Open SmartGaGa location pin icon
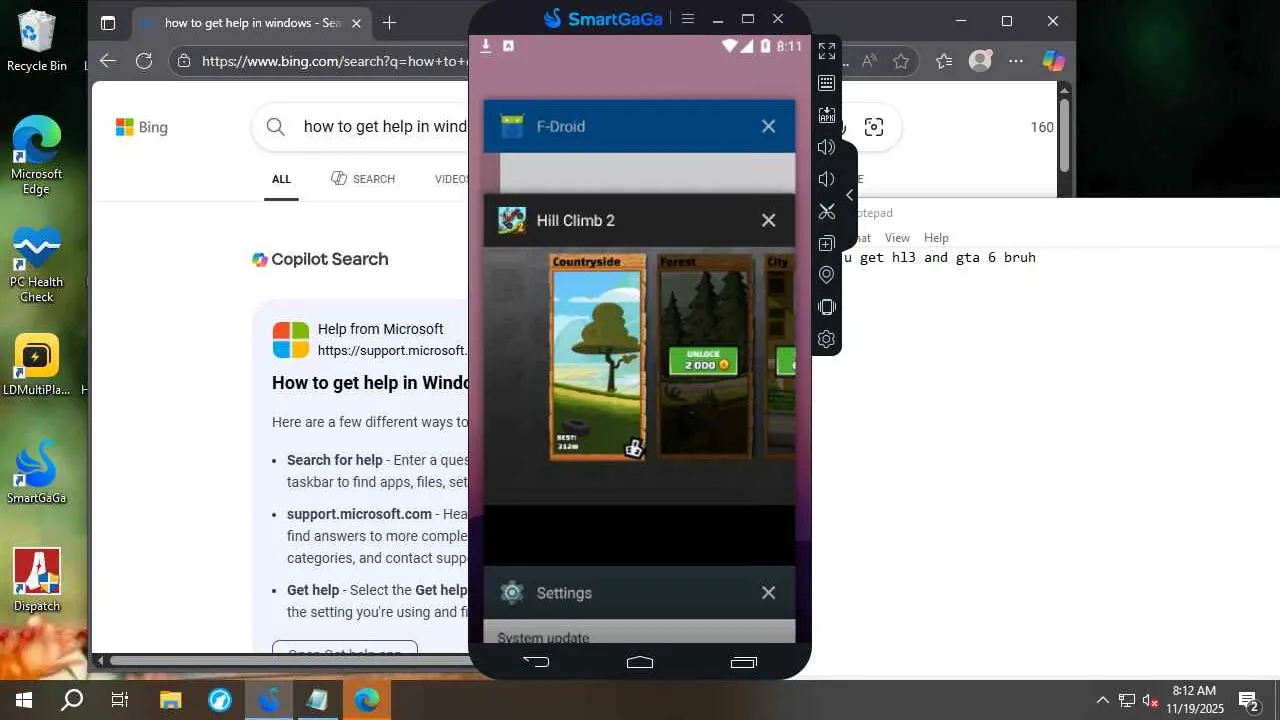 point(827,275)
